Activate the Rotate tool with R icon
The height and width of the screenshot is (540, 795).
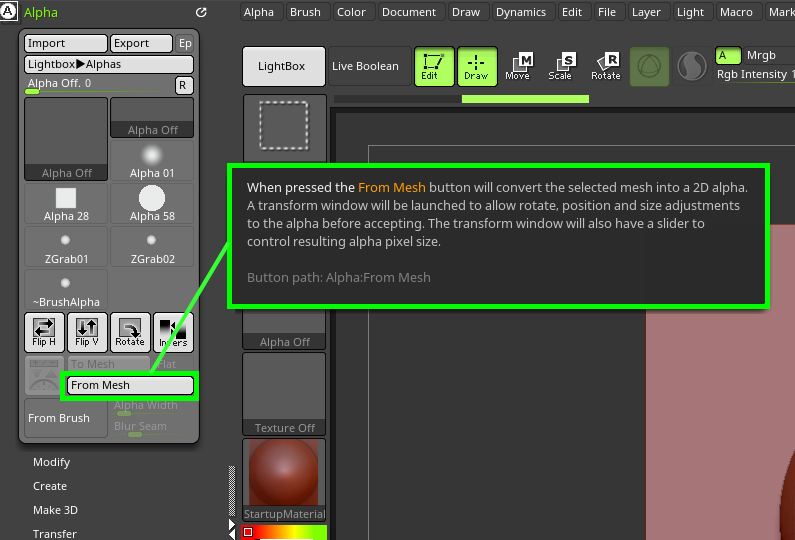click(605, 66)
